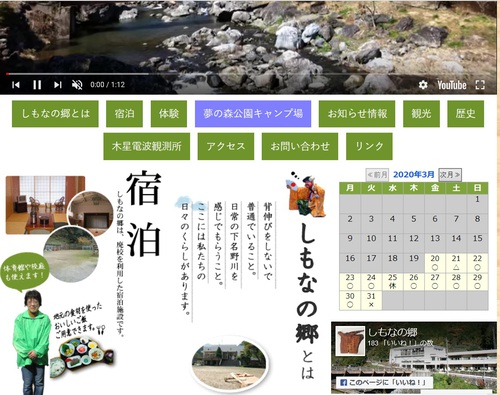Viewport: 500px width, 395px height.
Task: Open しもなの郷とは menu item
Action: click(x=55, y=114)
